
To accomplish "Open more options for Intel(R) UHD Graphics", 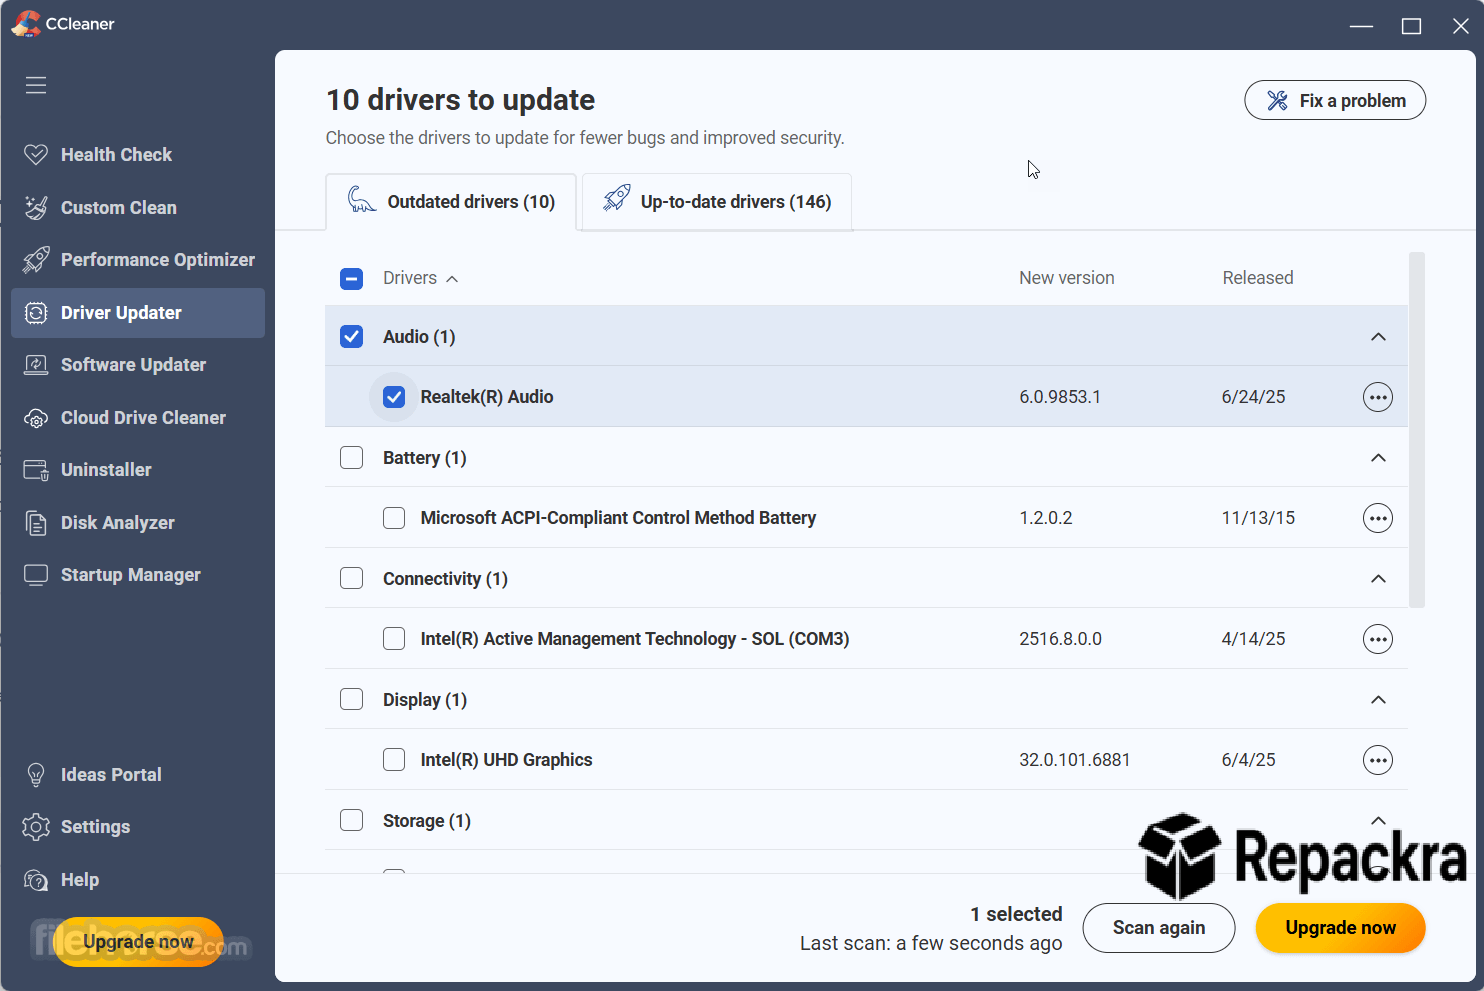I will tap(1378, 760).
